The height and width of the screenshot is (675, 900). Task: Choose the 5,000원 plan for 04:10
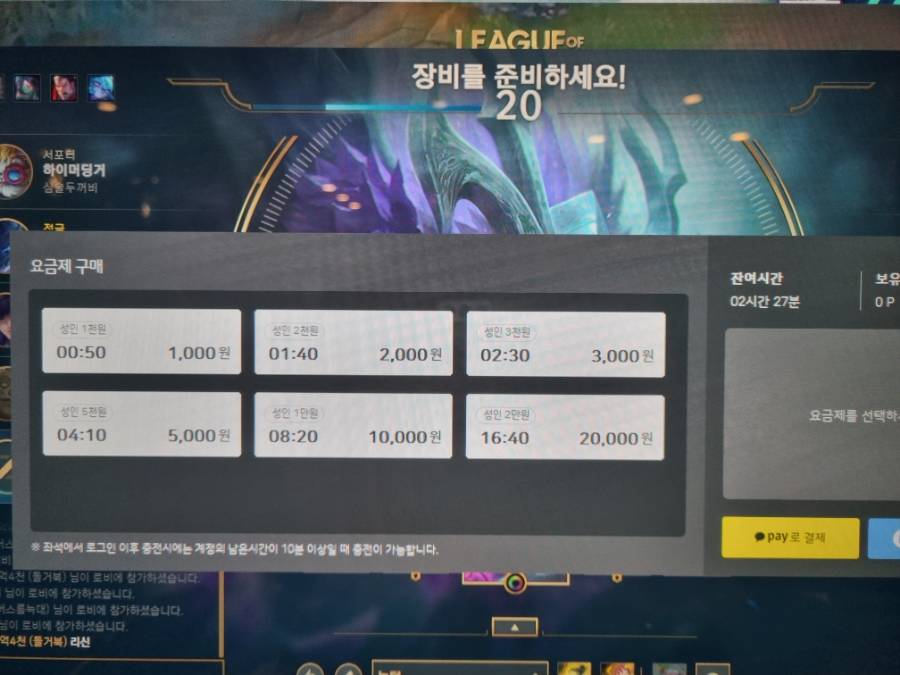pyautogui.click(x=142, y=424)
